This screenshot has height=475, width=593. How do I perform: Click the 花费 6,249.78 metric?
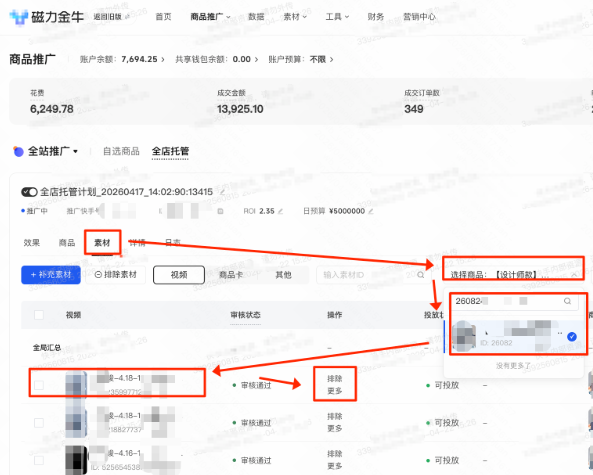52,102
